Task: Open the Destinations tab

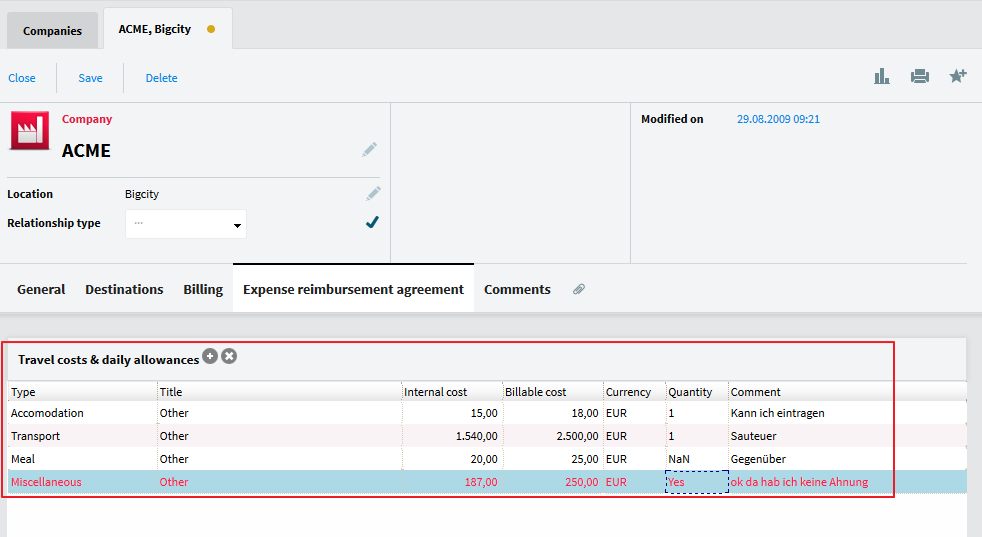Action: pos(124,289)
